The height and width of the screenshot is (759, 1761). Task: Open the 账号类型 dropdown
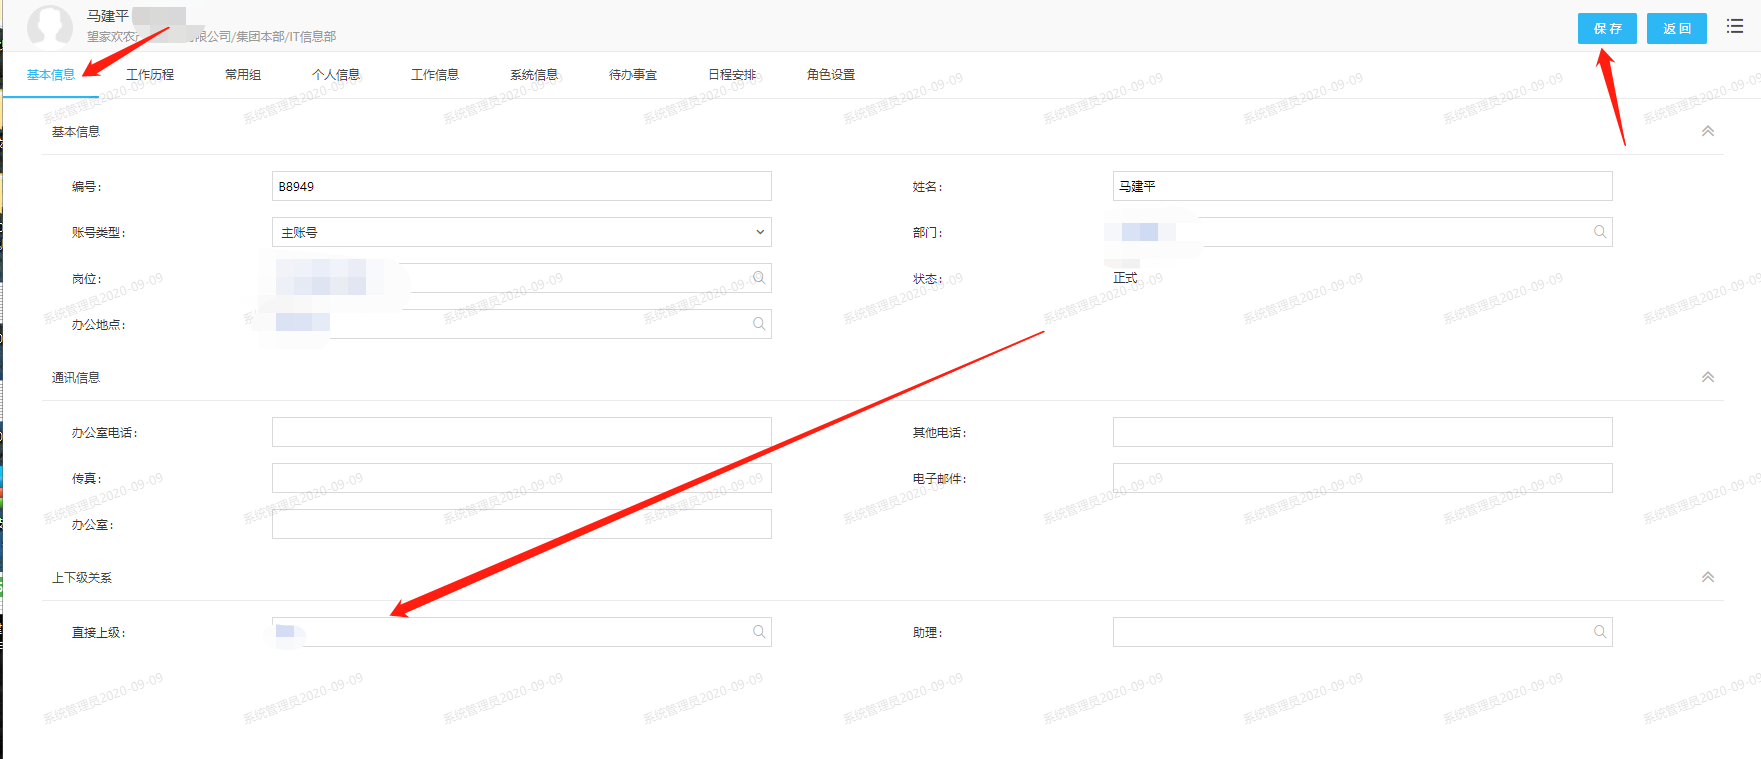[x=522, y=232]
